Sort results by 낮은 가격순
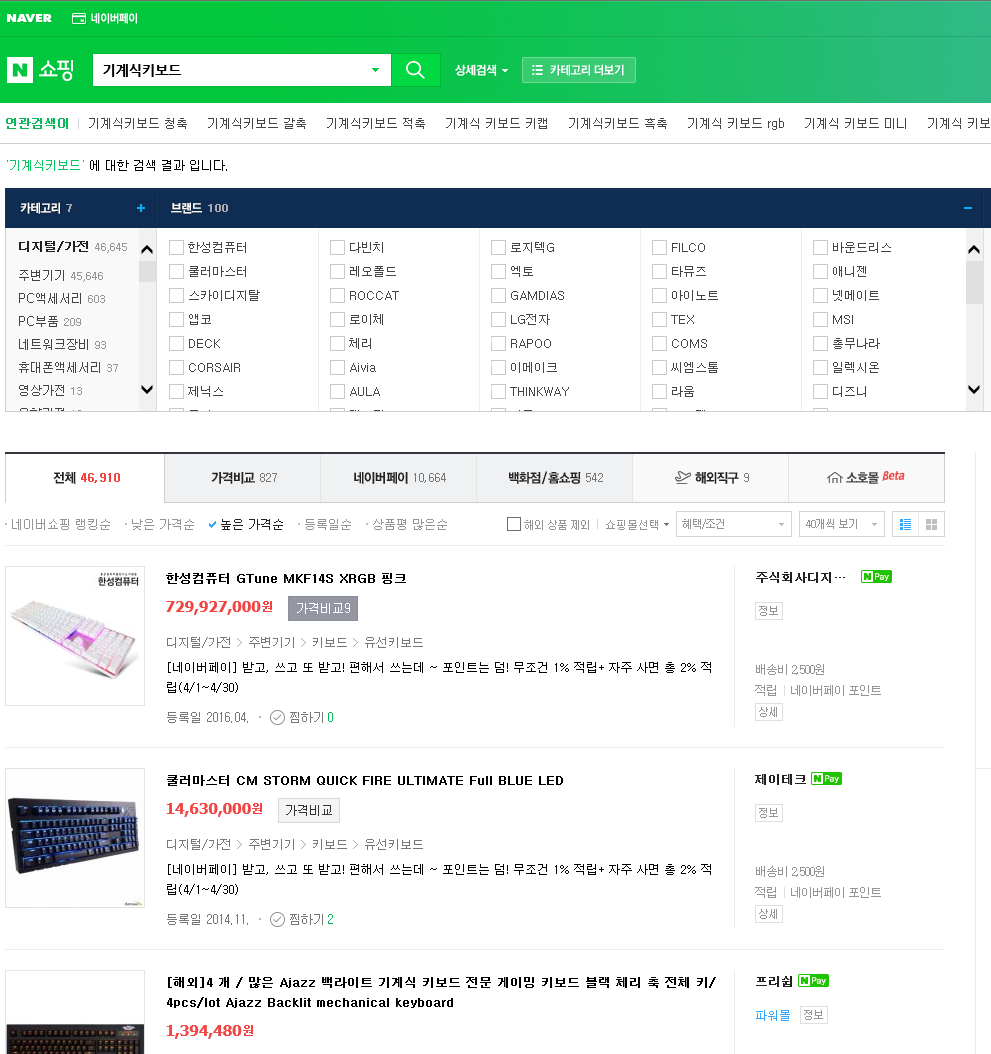991x1054 pixels. coord(163,524)
